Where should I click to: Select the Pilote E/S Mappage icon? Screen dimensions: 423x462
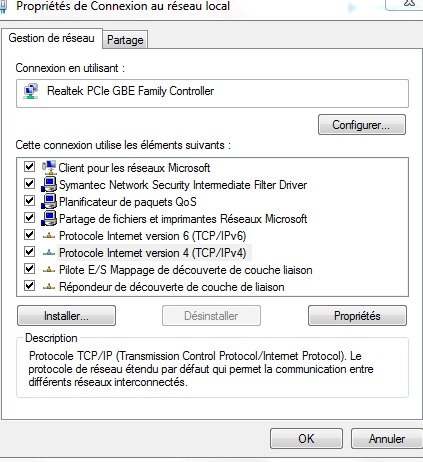pos(49,270)
